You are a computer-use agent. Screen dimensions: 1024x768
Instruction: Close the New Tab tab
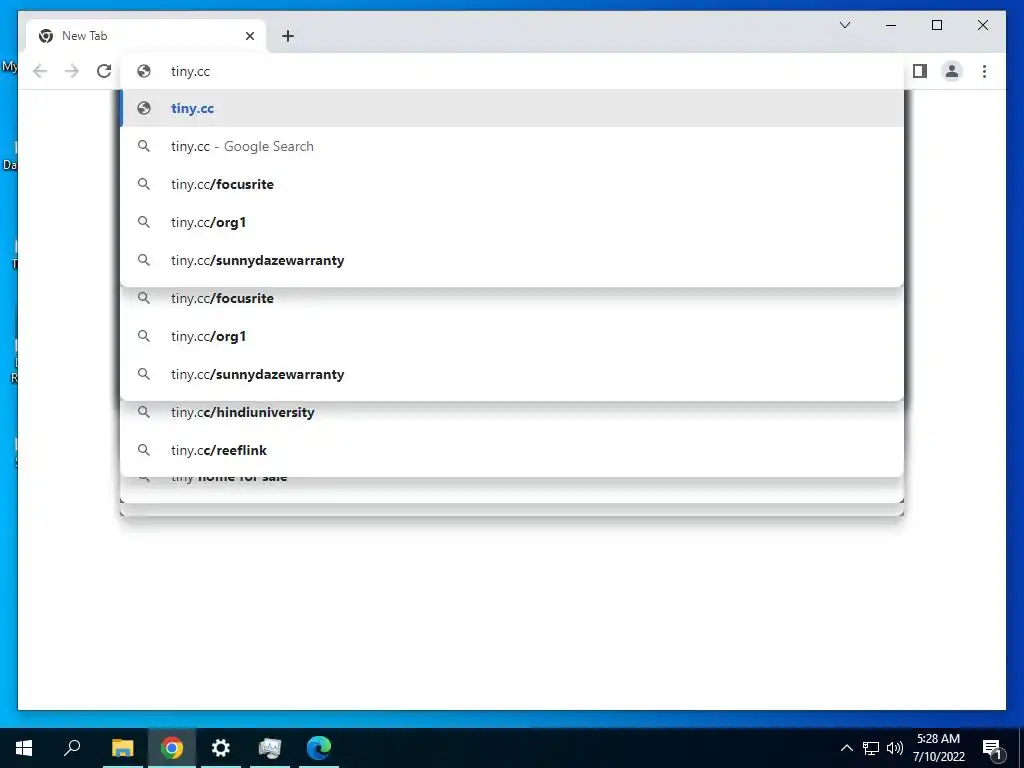tap(249, 36)
